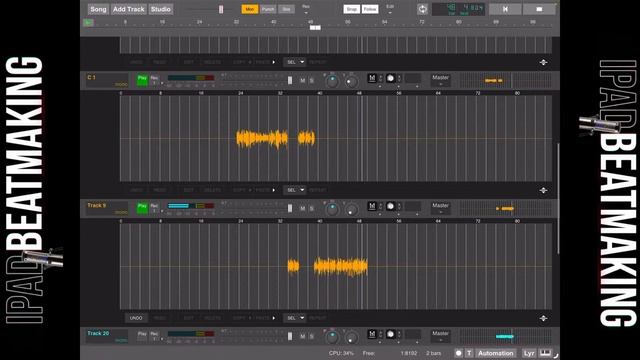This screenshot has width=640, height=360.
Task: Click the green start flag on the timeline
Action: pos(88,23)
